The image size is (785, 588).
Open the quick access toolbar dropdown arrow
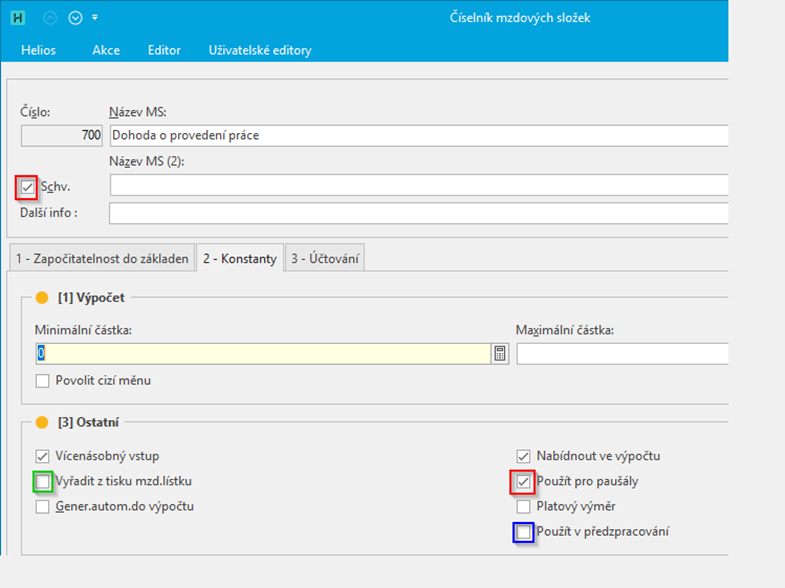click(95, 17)
